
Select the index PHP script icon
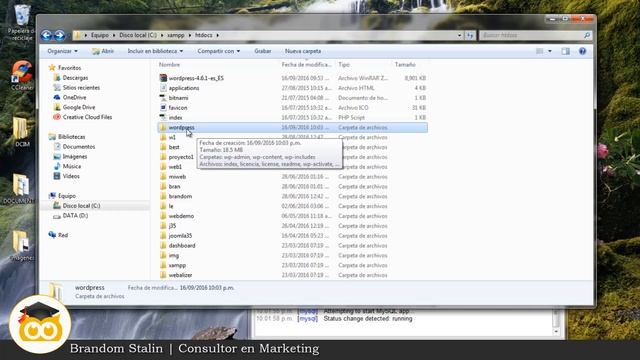(x=163, y=117)
